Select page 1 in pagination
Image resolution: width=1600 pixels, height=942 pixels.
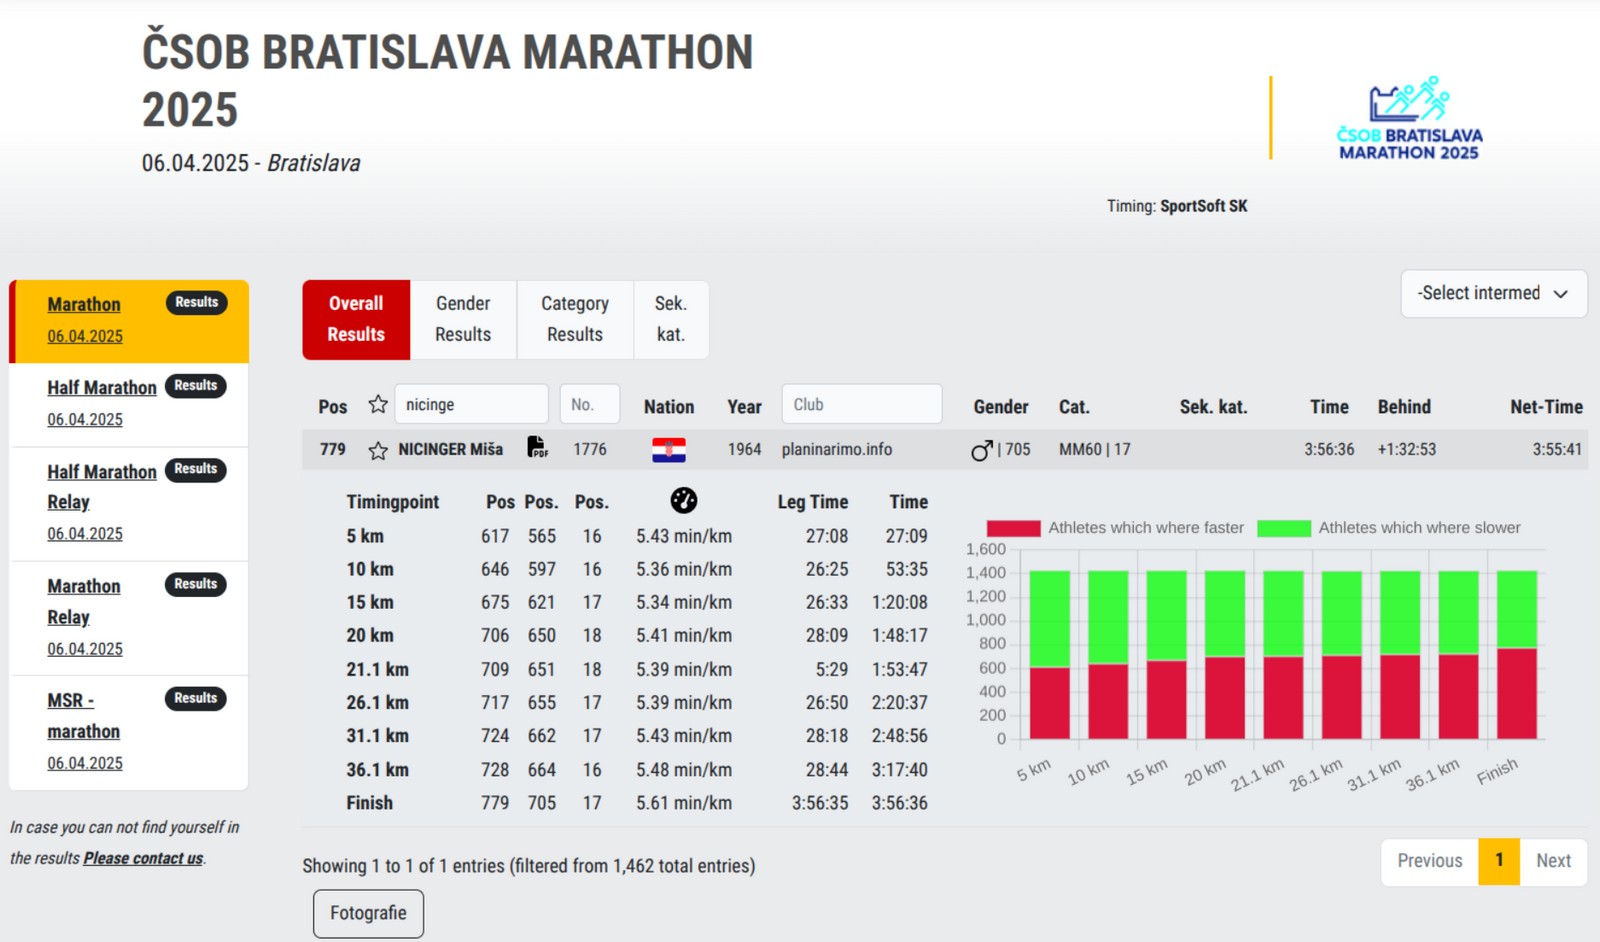click(x=1499, y=861)
